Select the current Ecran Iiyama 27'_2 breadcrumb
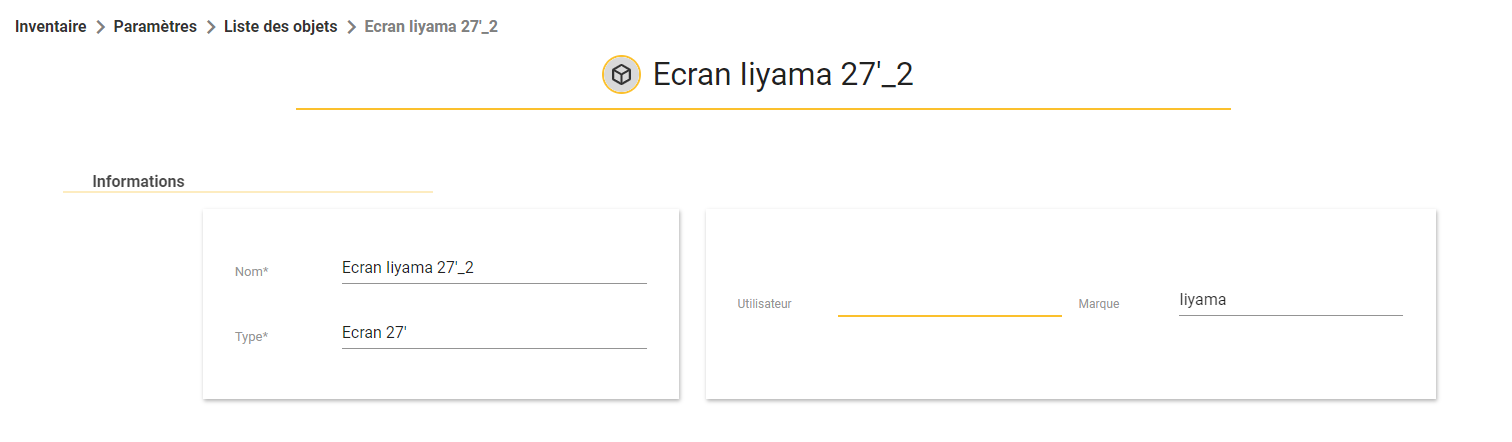The width and height of the screenshot is (1512, 442). (x=431, y=27)
